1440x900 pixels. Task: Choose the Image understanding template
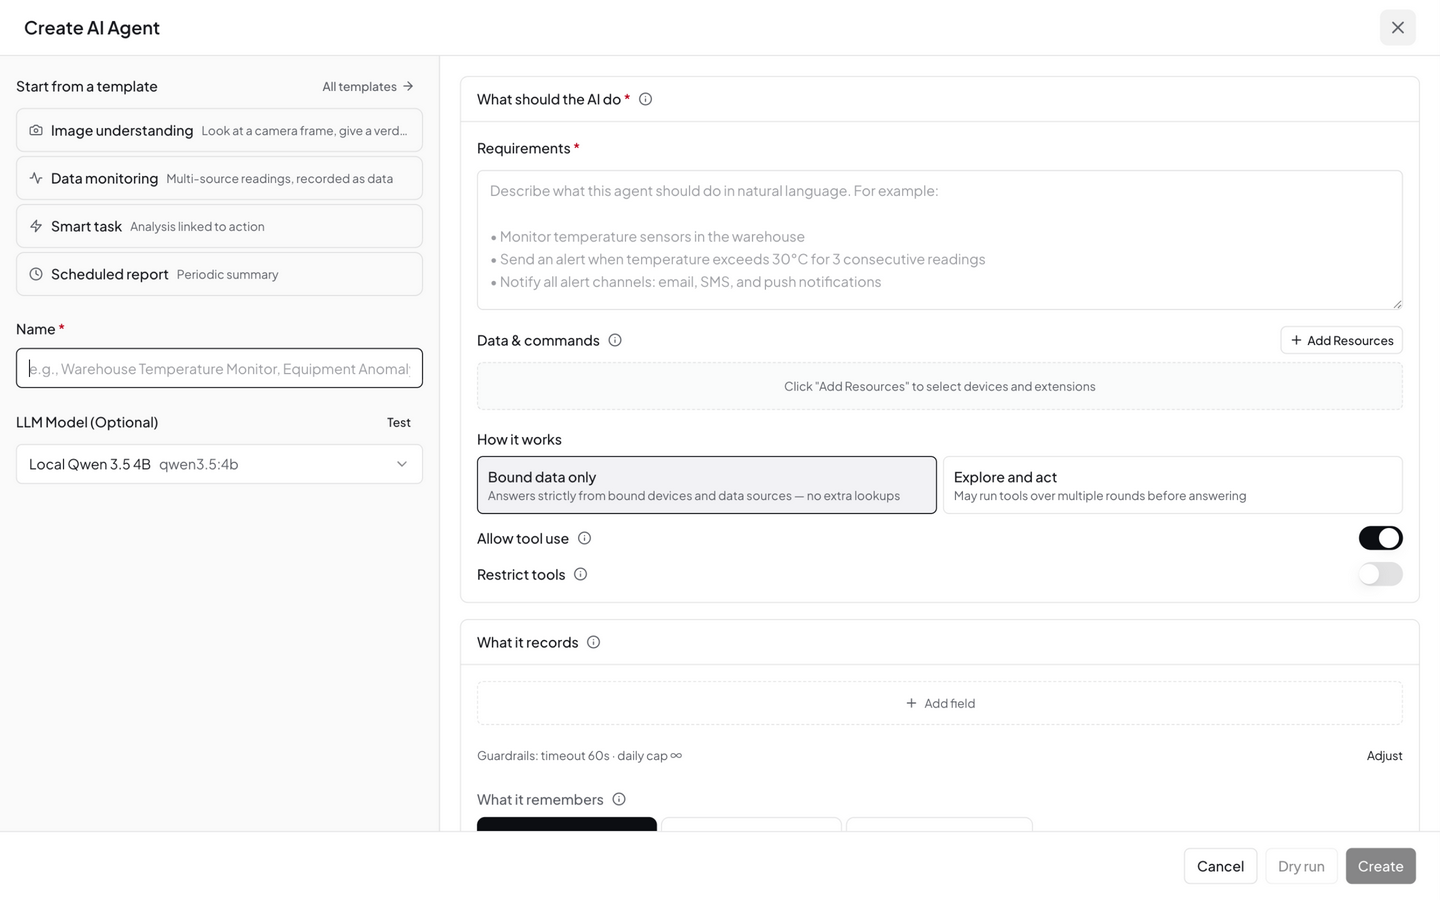tap(219, 130)
